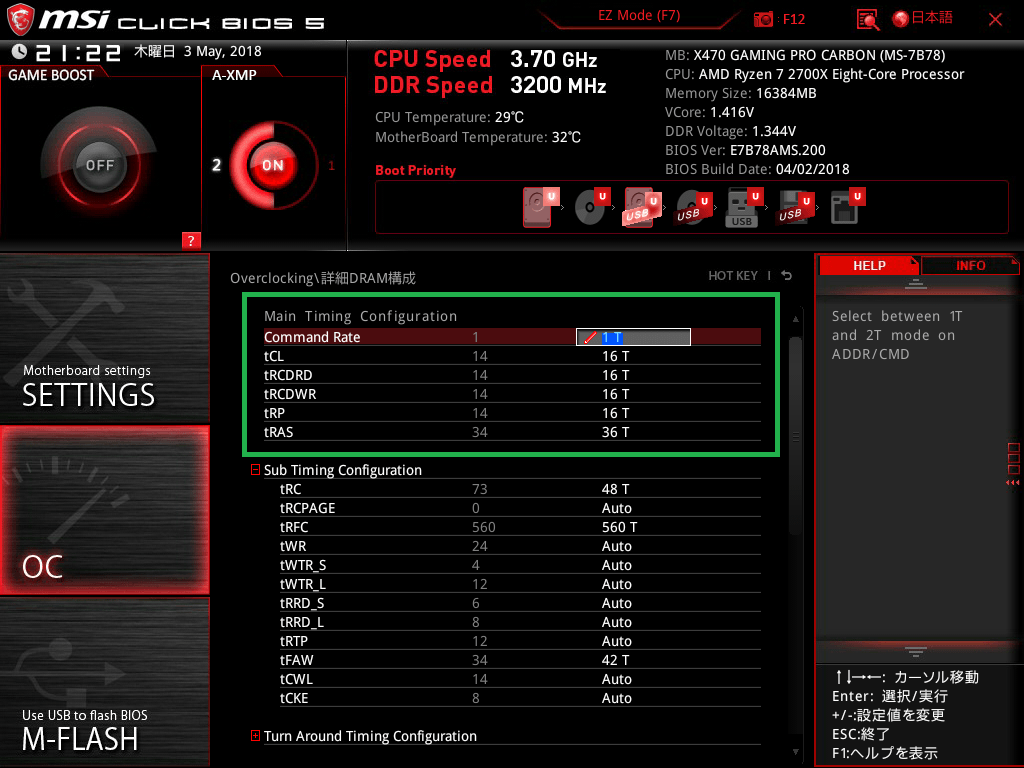Click the tWTR_L Auto setting

(x=616, y=584)
